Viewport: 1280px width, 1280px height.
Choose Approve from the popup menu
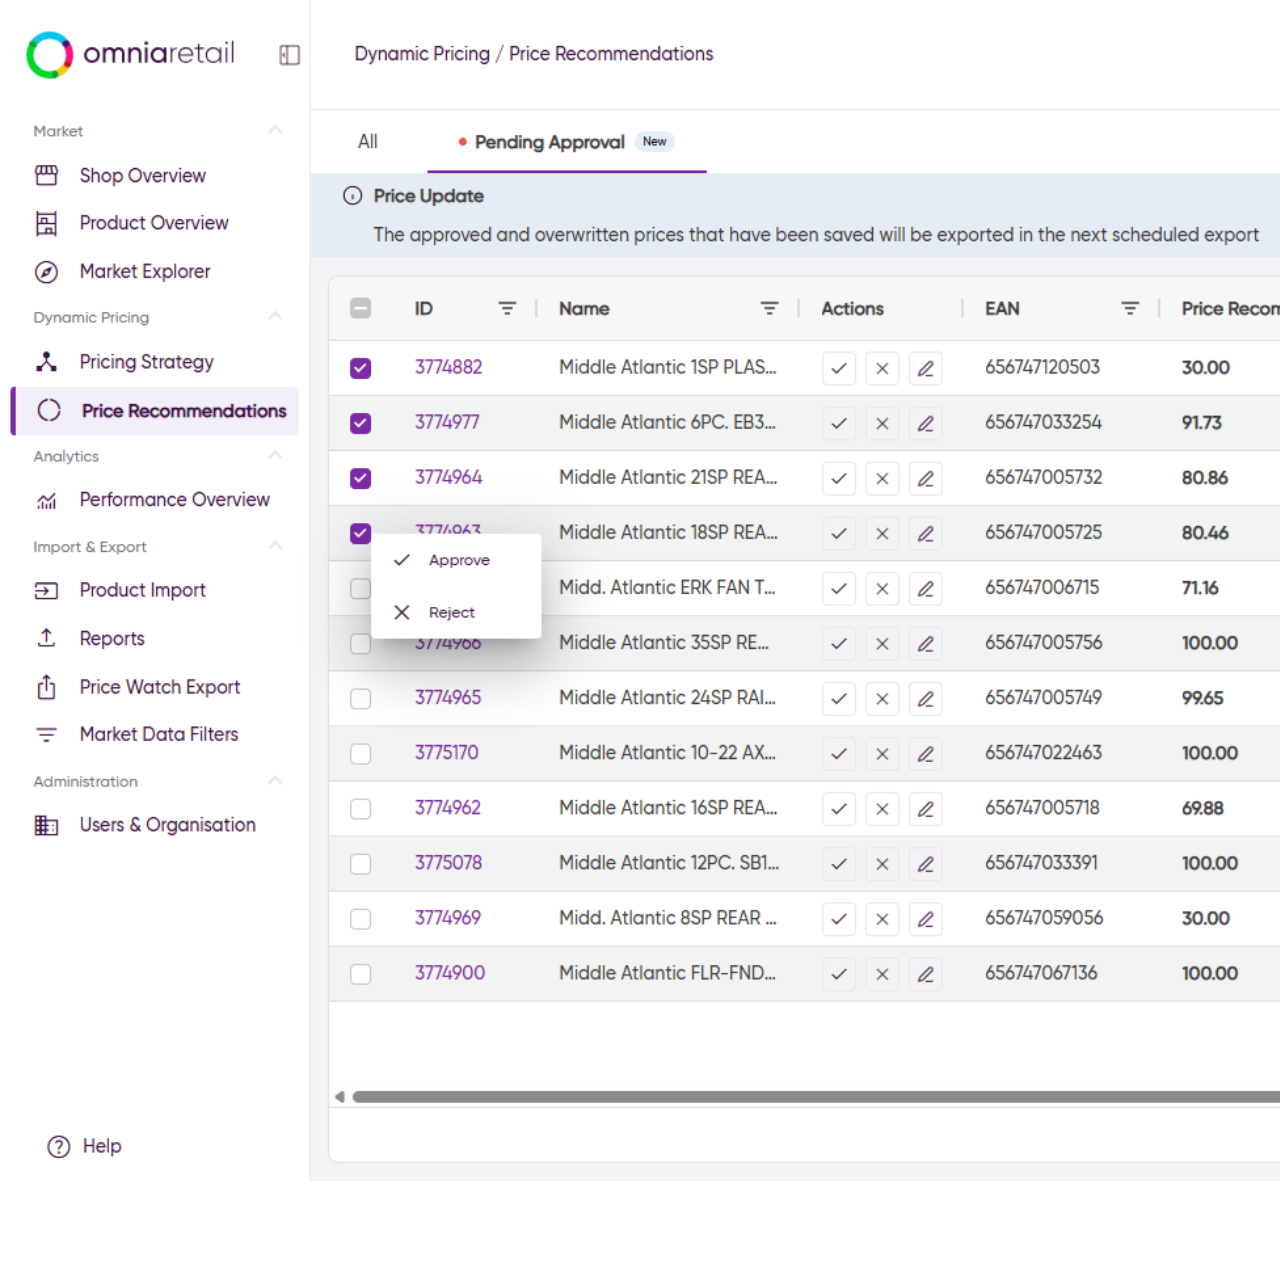coord(456,560)
